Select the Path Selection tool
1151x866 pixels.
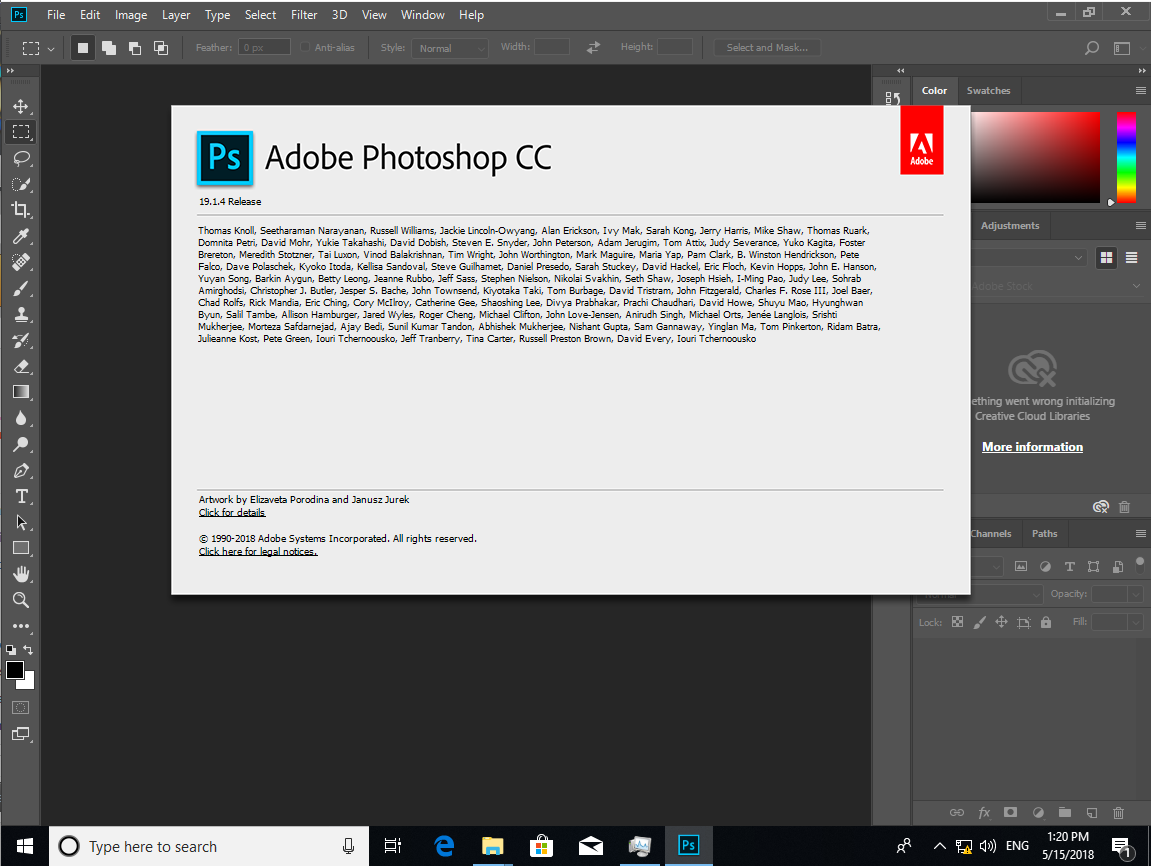(x=21, y=523)
